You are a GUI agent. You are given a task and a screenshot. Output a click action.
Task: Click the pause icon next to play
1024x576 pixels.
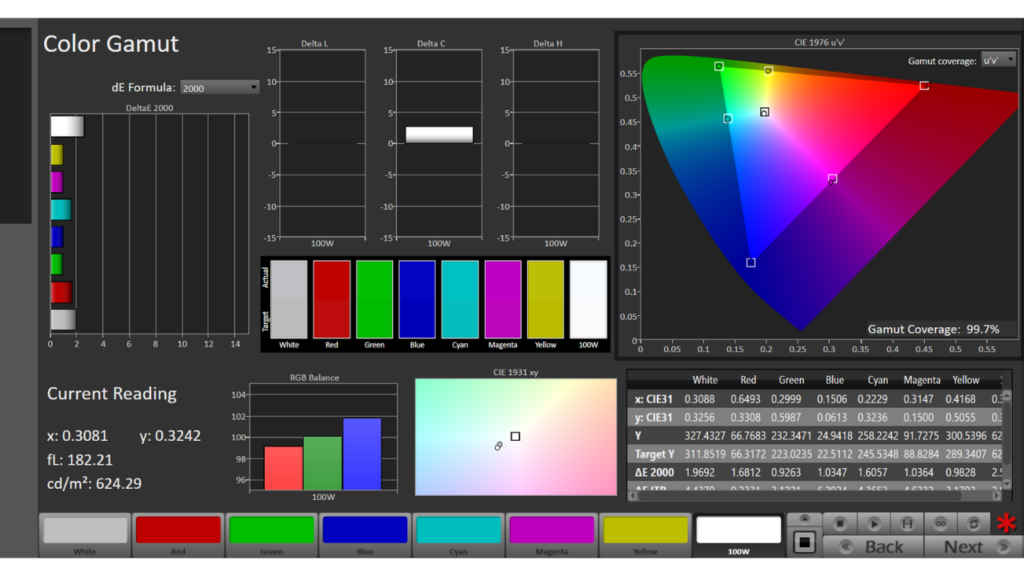[x=906, y=523]
